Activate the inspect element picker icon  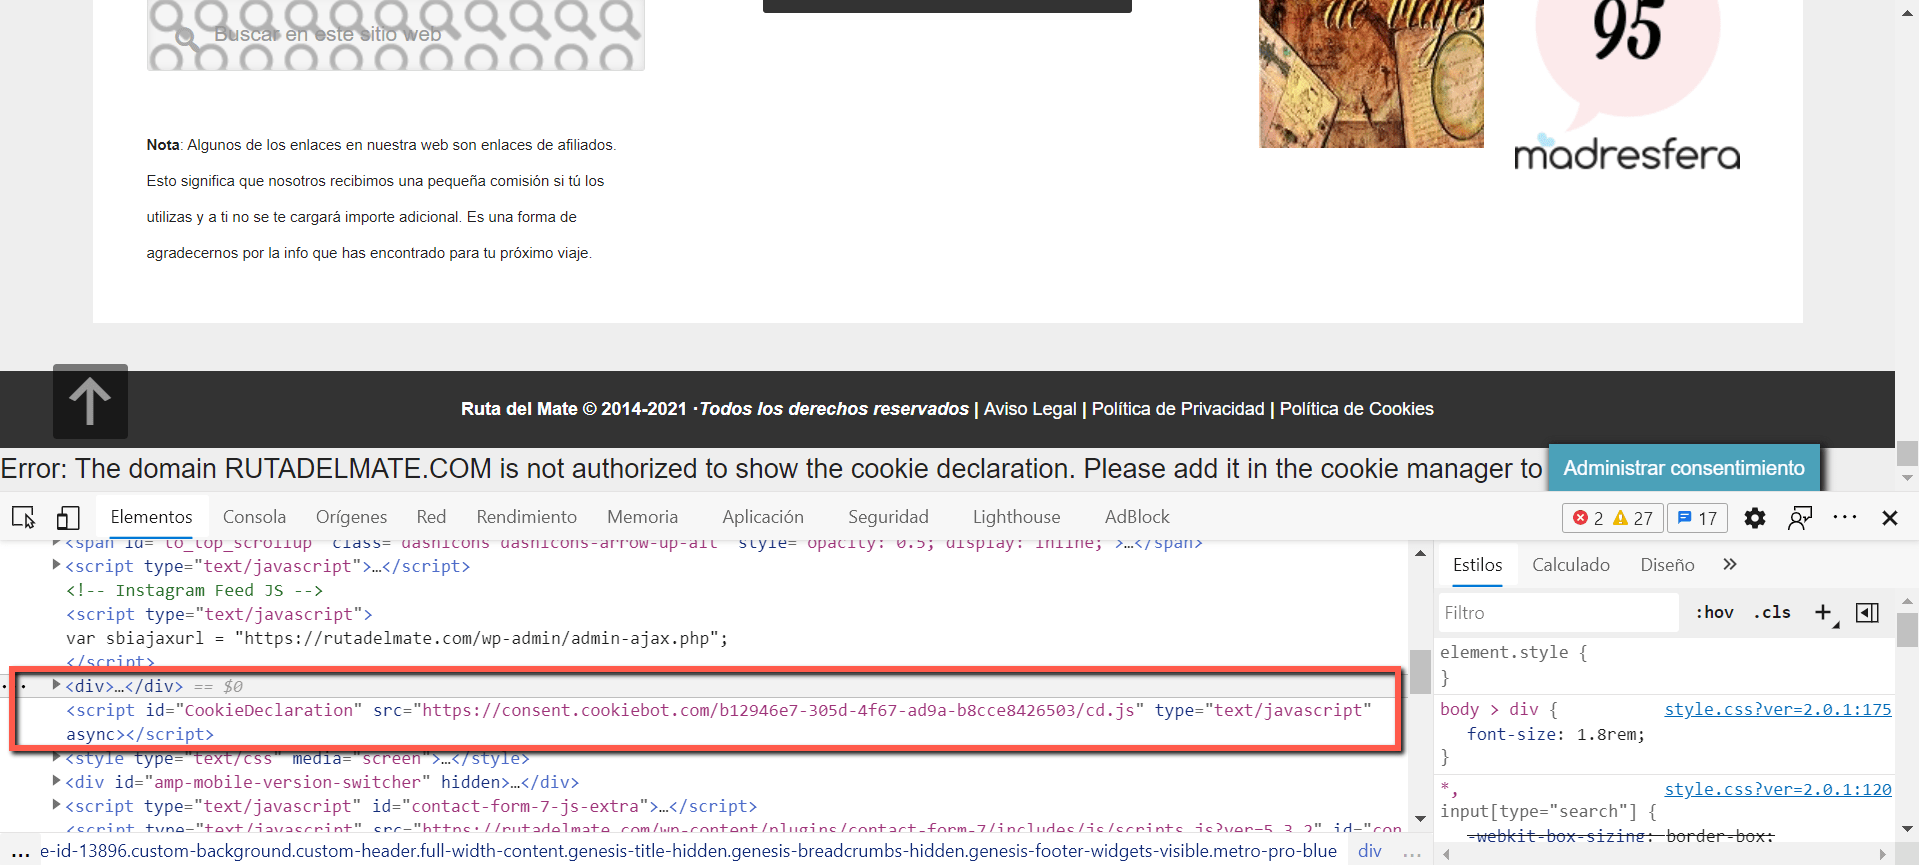(x=24, y=517)
